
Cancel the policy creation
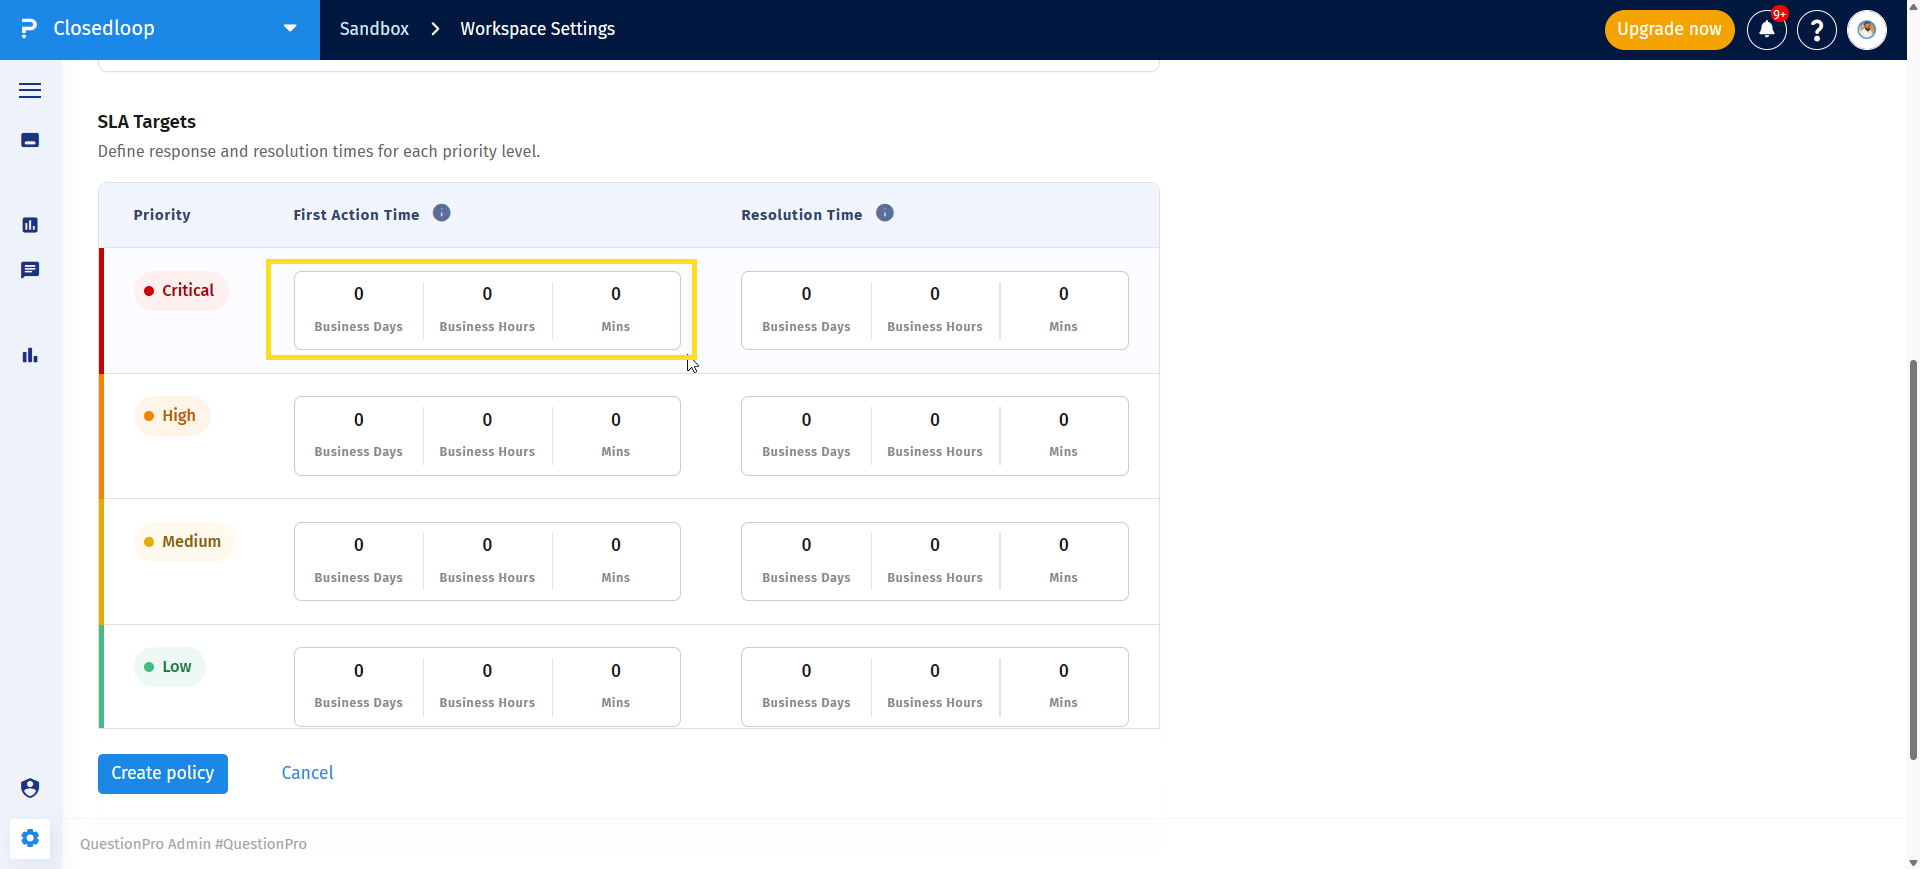307,773
